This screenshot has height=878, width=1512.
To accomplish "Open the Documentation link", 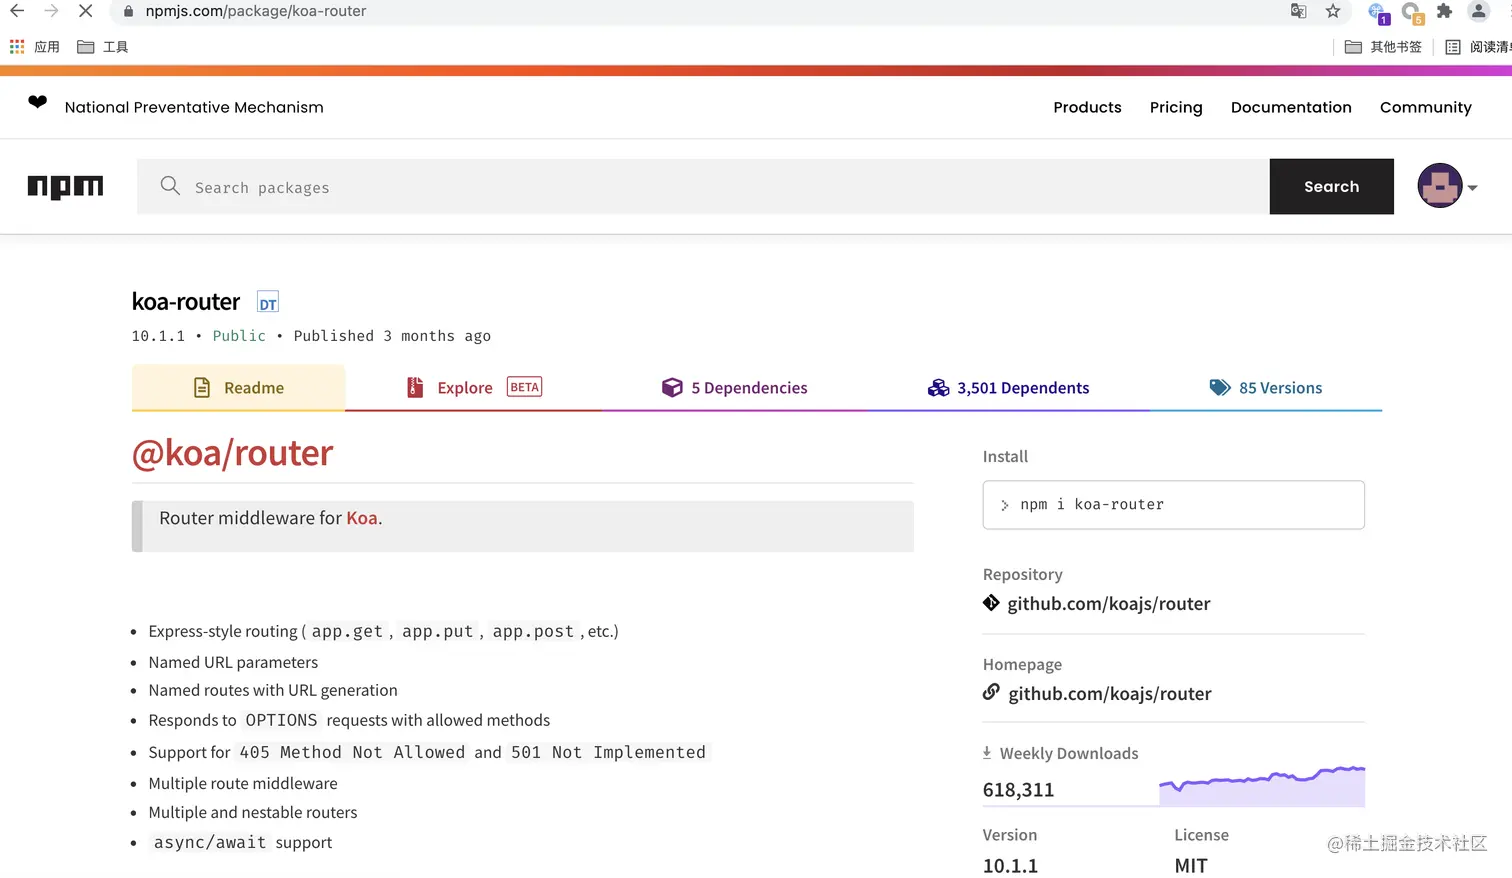I will [1291, 107].
